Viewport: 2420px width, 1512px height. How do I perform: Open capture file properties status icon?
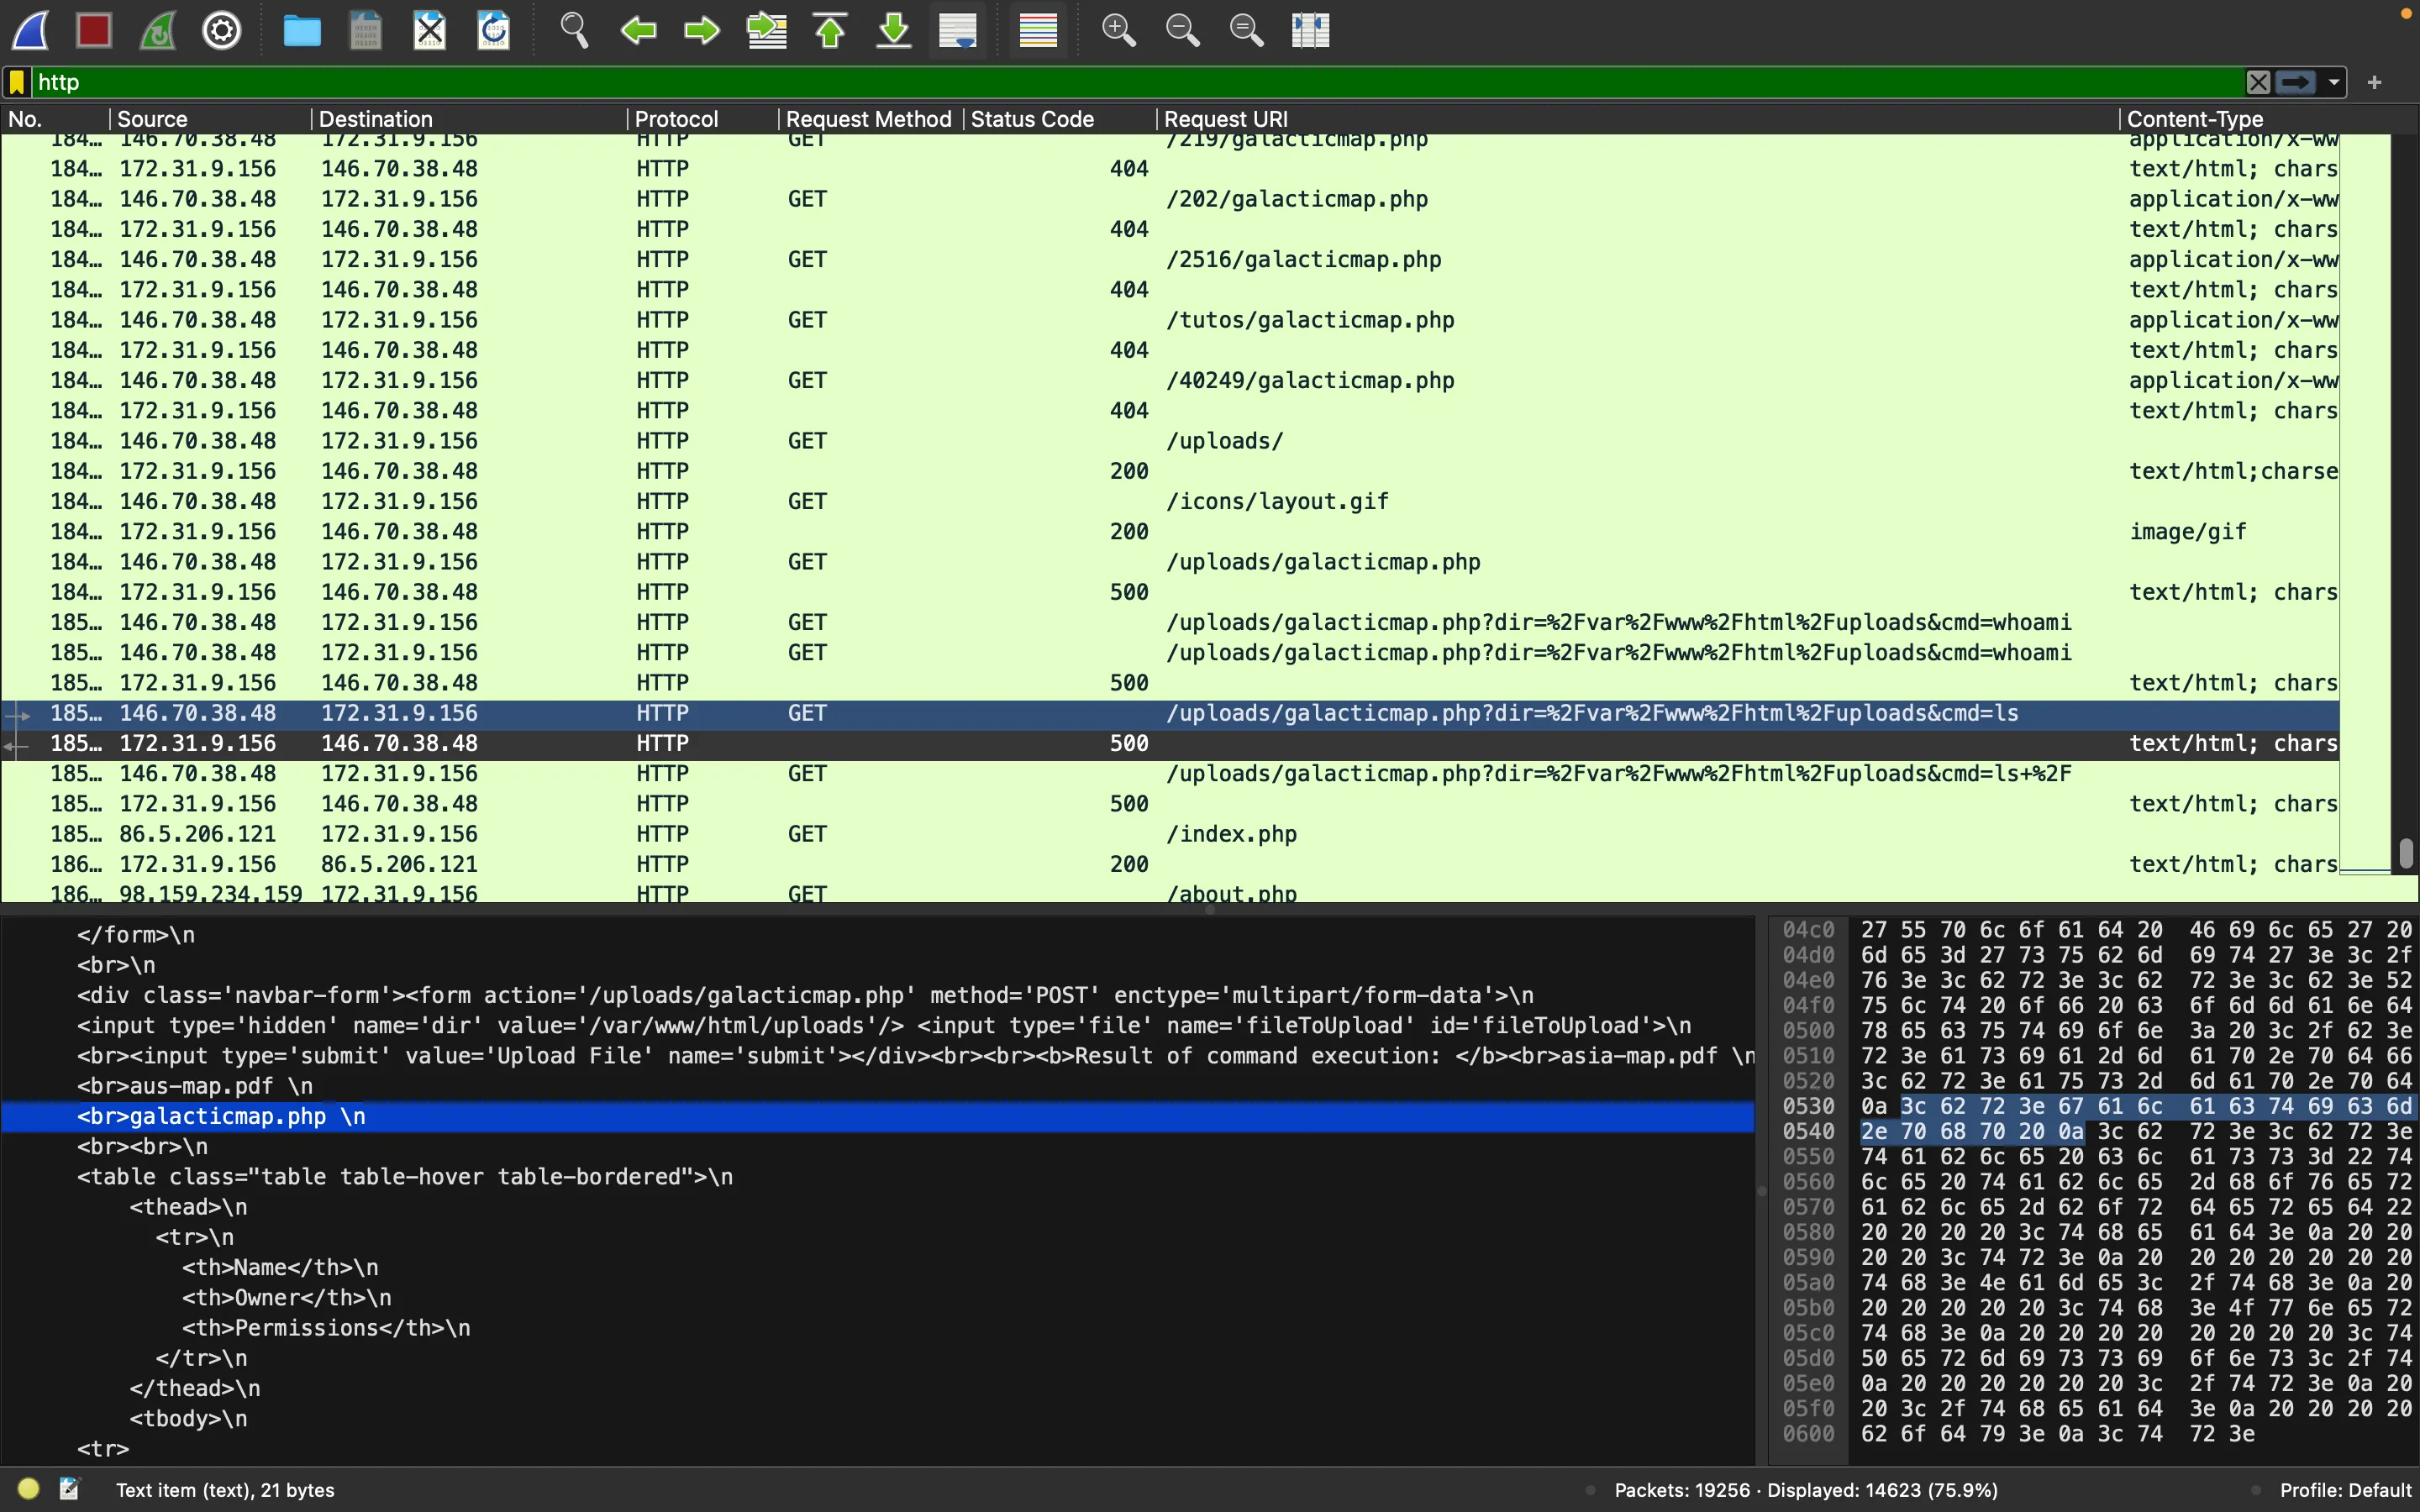tap(70, 1489)
